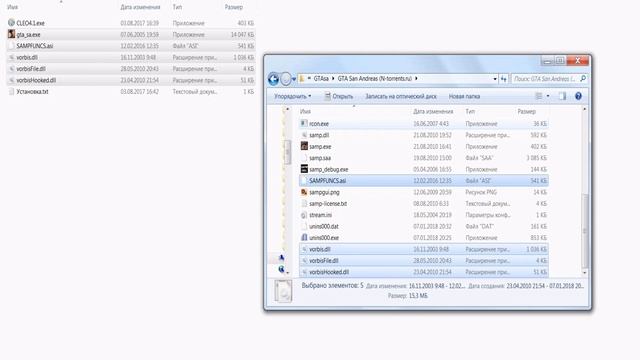Select 'SAMPFUNCS.asi' in Explorer window

point(424,181)
